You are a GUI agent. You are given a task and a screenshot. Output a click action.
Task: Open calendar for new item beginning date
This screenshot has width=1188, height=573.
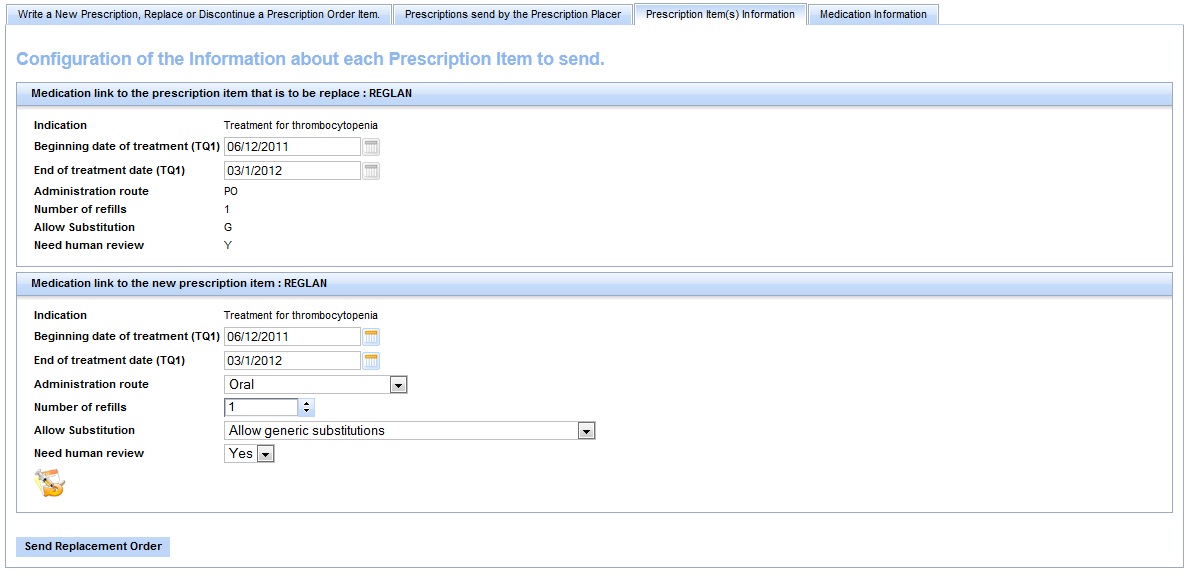(x=371, y=337)
